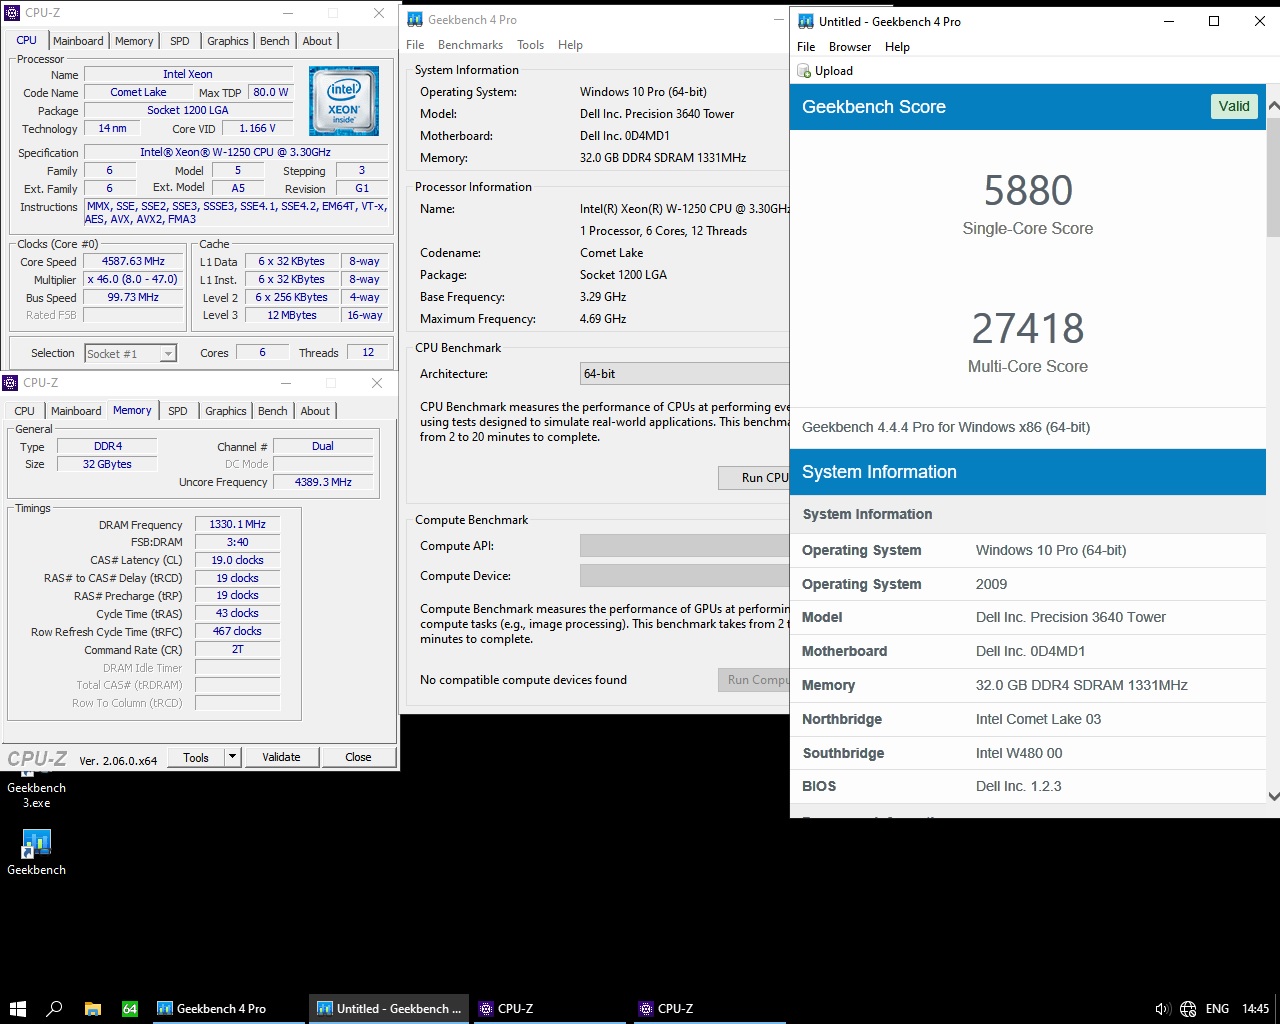This screenshot has width=1280, height=1024.
Task: Open File Explorer from taskbar
Action: click(92, 1008)
